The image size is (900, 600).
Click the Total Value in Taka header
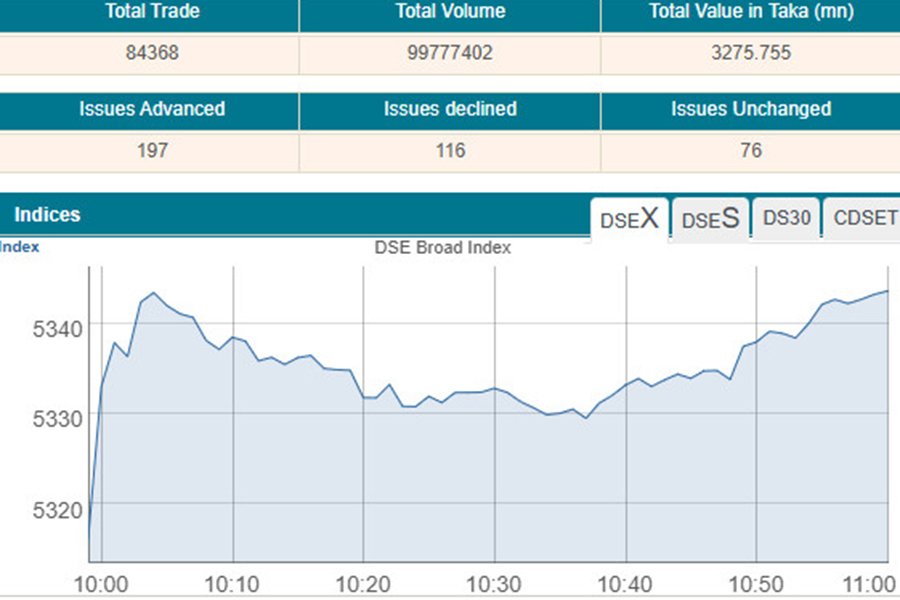pos(750,12)
